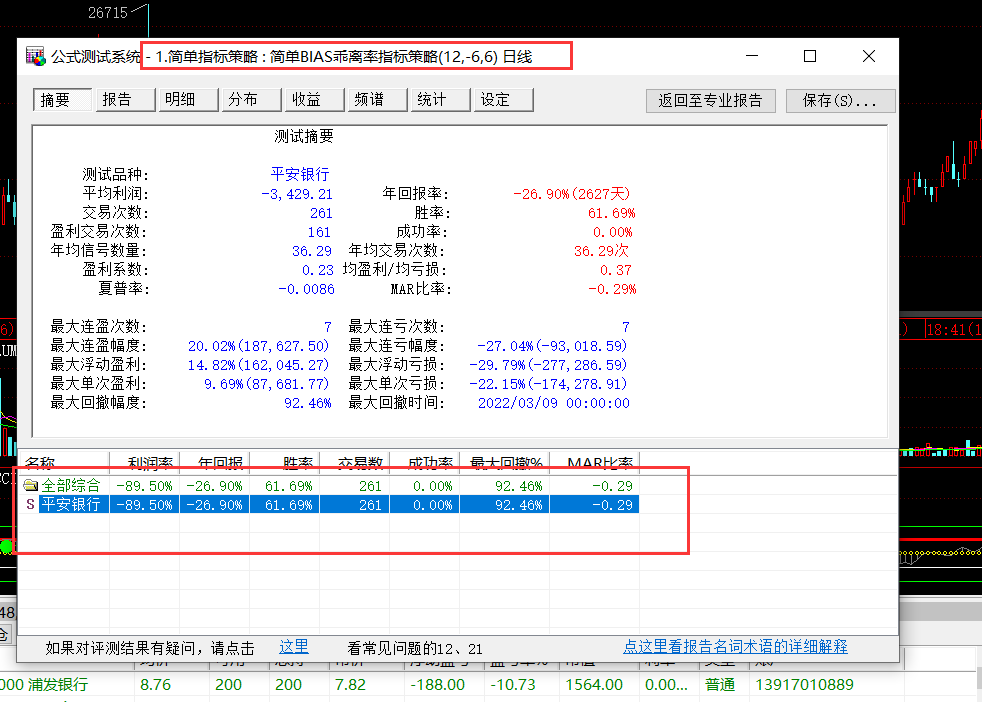The height and width of the screenshot is (702, 982).
Task: Click the 测试摘要 heading text
Action: [x=304, y=137]
